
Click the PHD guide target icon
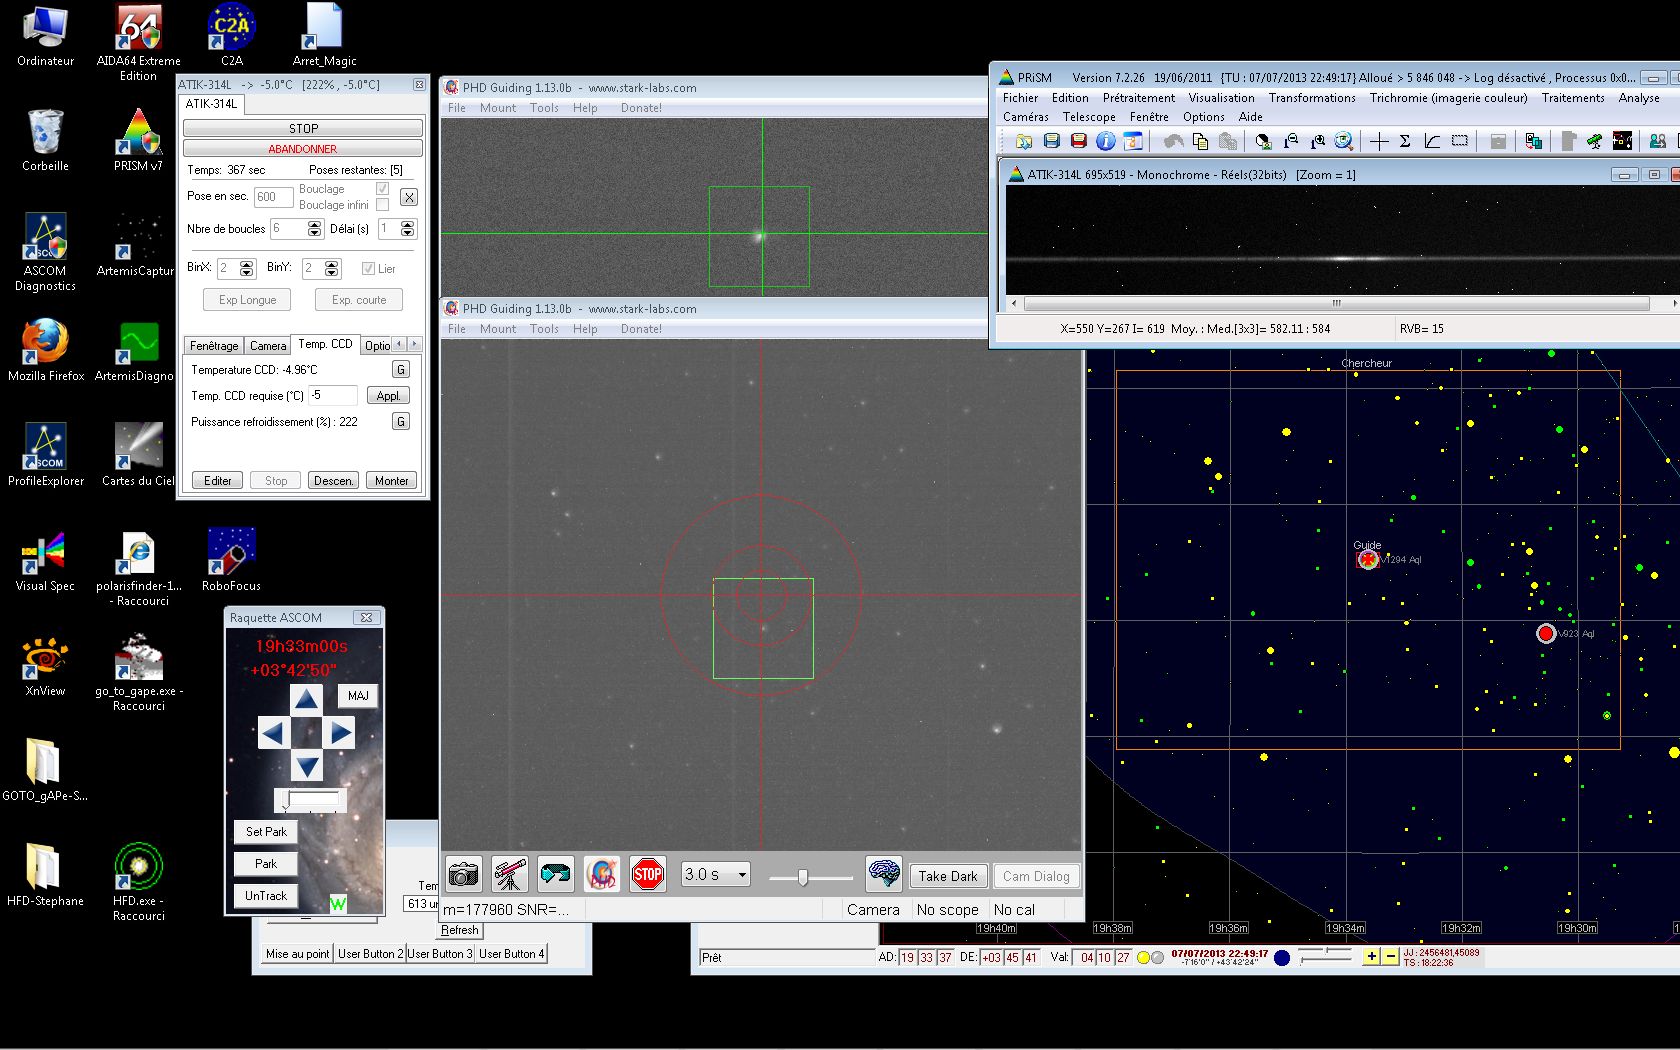pyautogui.click(x=602, y=875)
